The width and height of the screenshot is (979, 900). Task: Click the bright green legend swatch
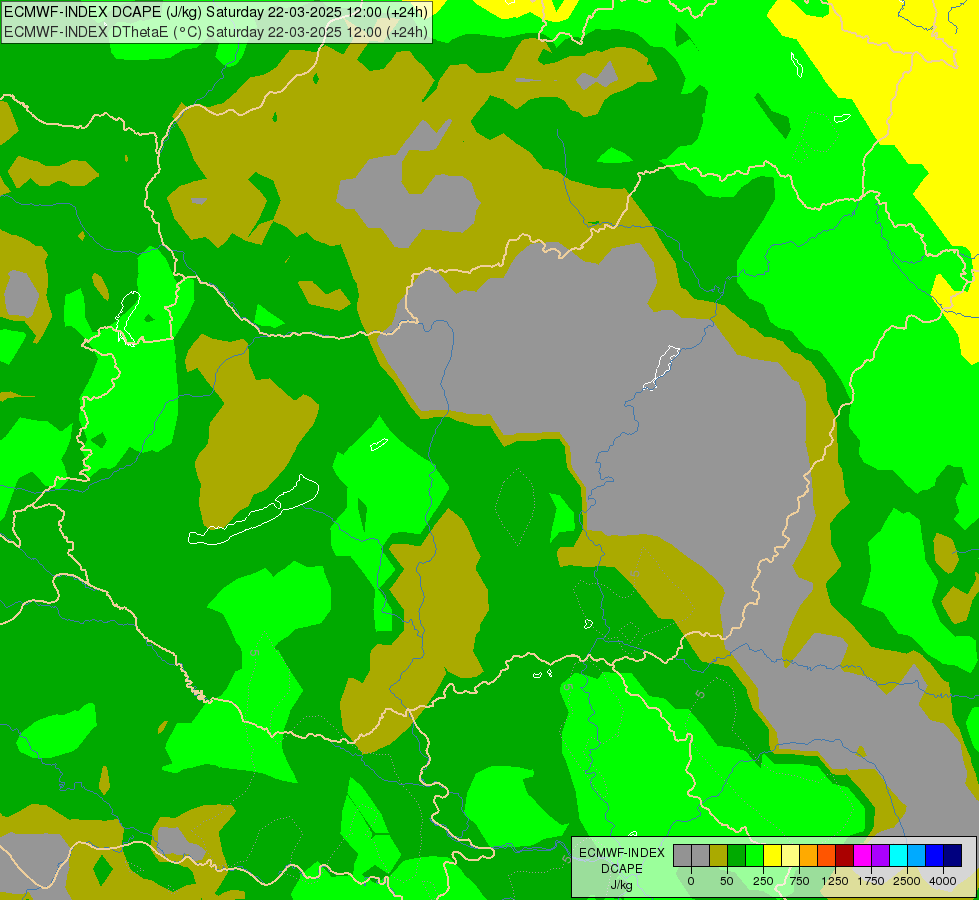[754, 856]
